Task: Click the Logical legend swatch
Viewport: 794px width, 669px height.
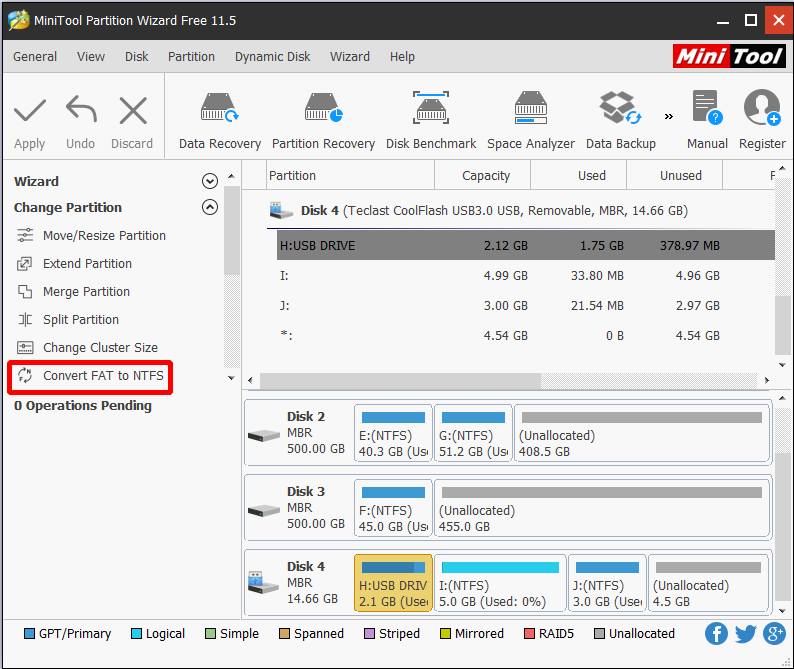Action: [136, 634]
